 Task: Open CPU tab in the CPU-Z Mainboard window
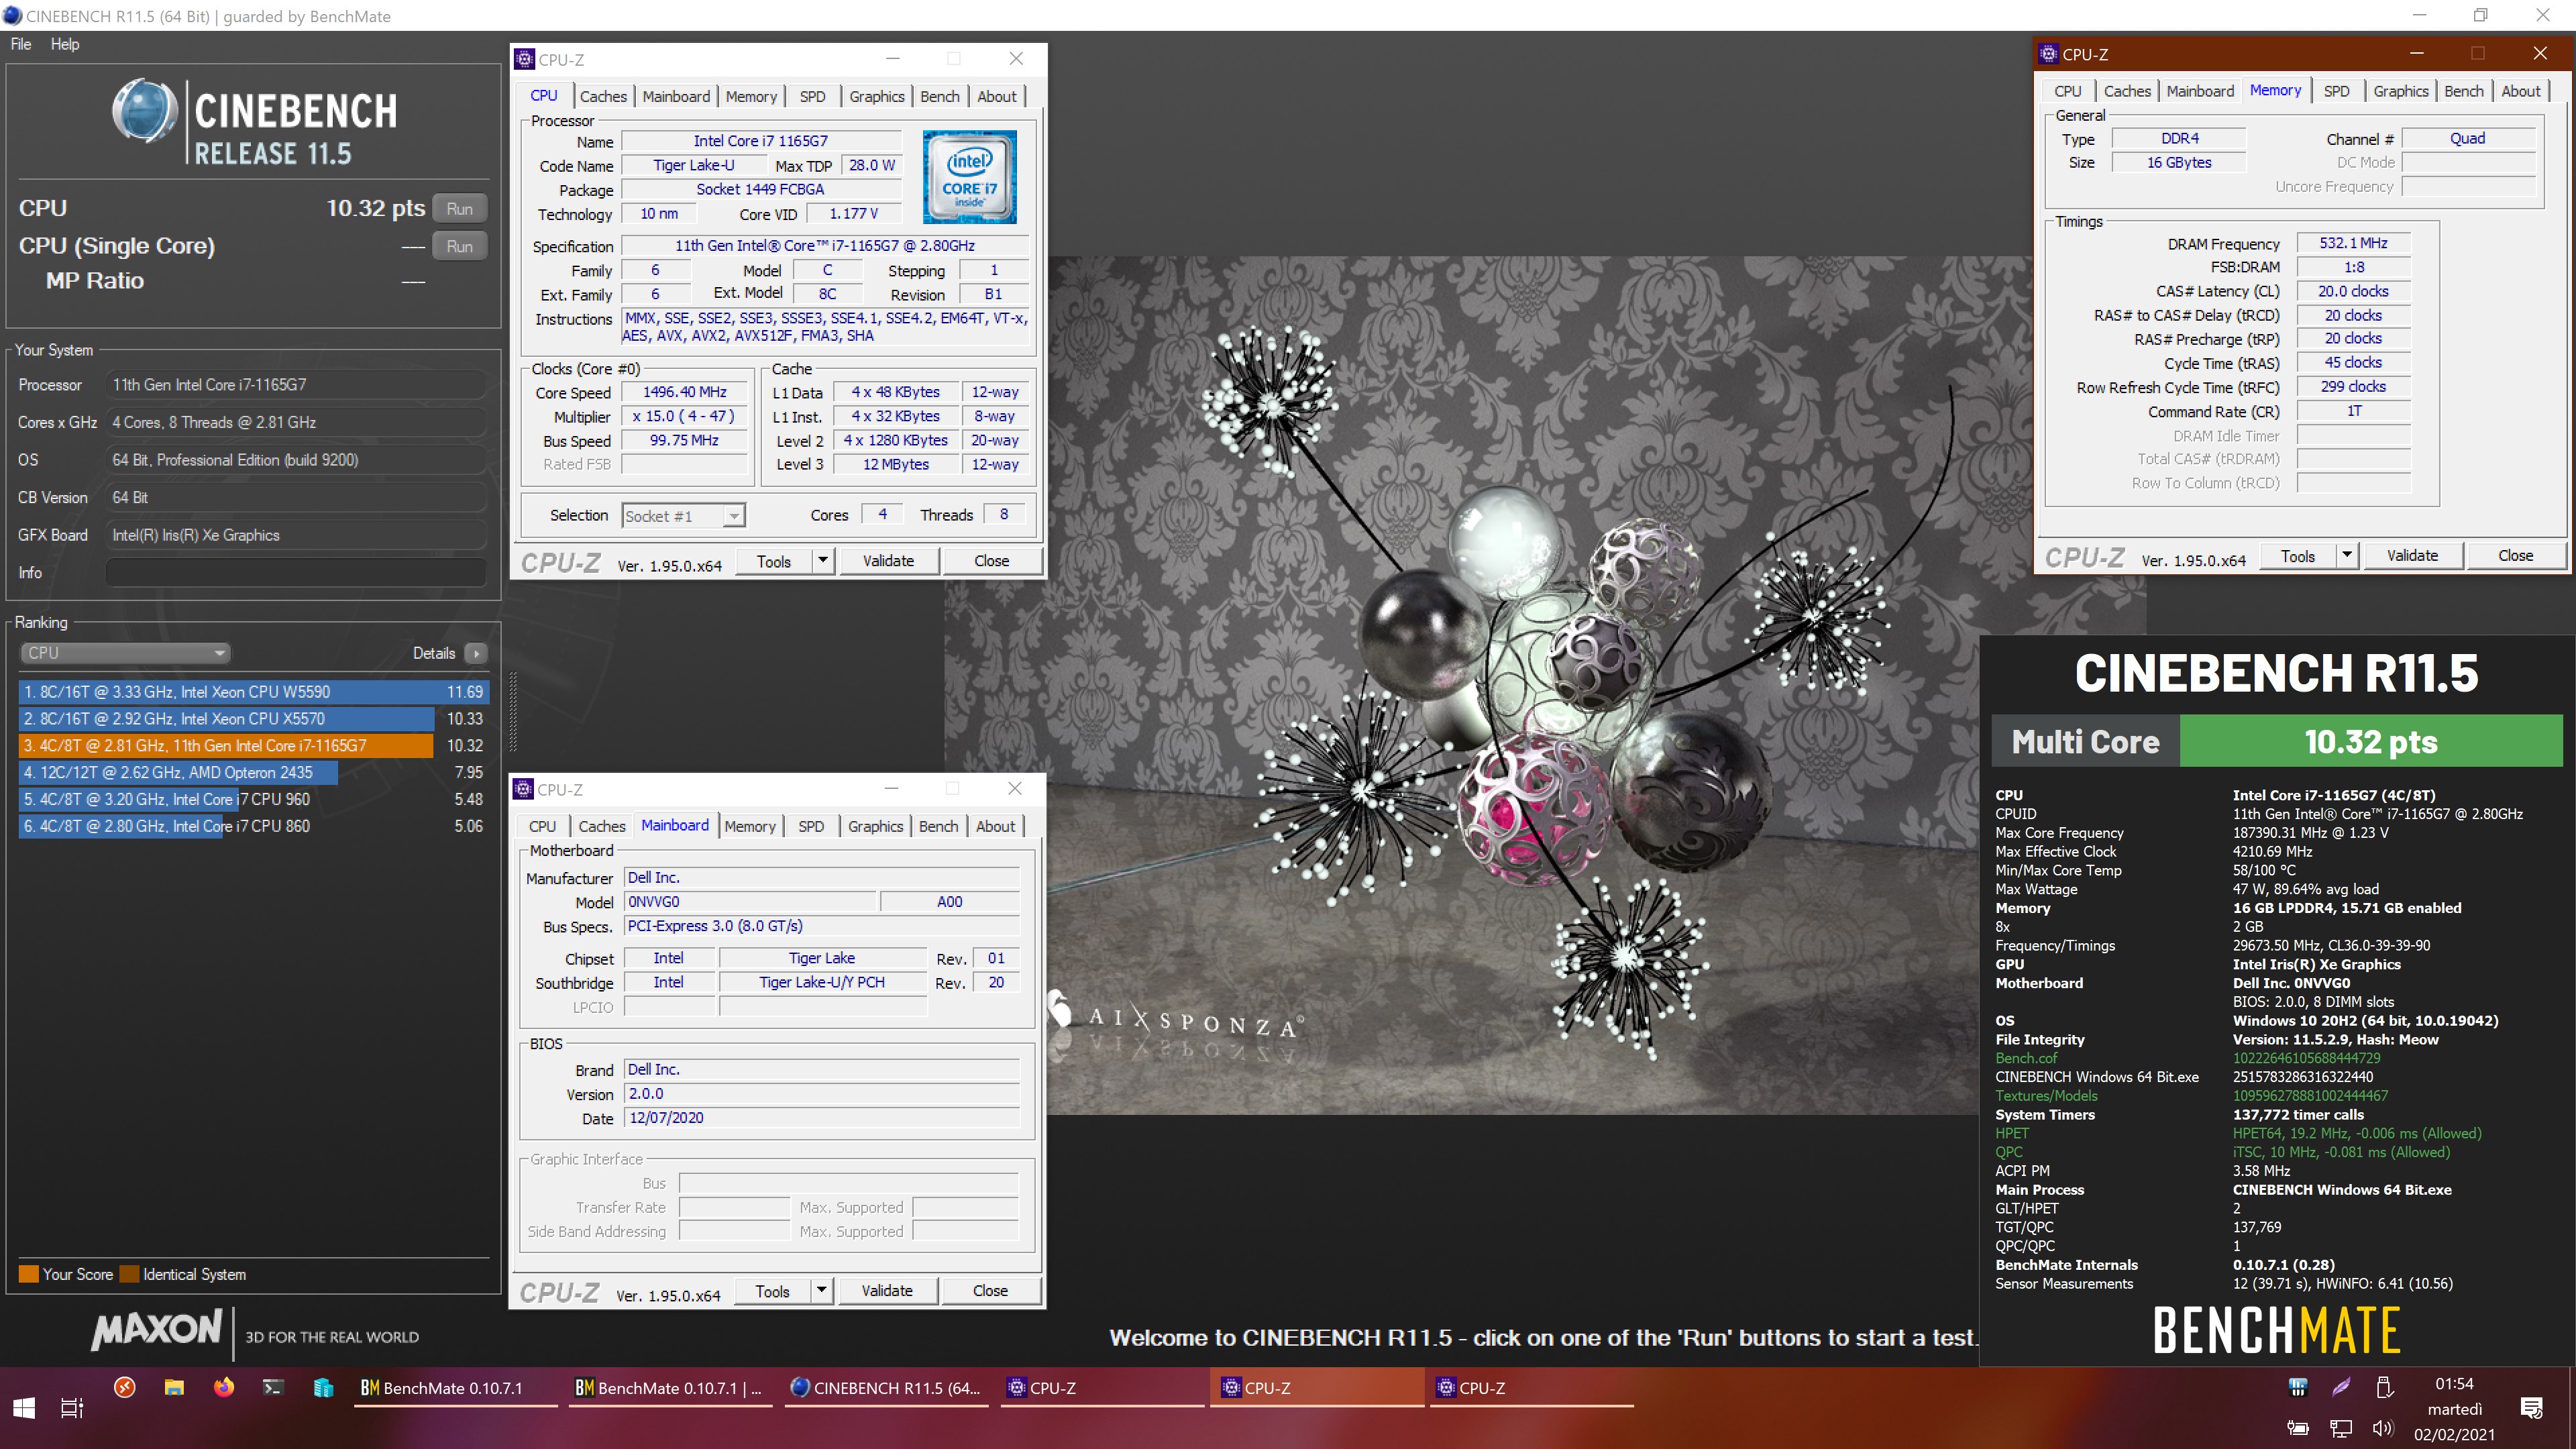click(x=542, y=826)
